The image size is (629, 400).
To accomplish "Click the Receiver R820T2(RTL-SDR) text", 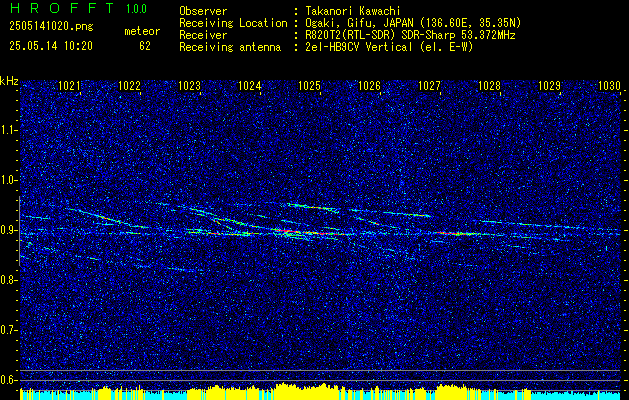I will pos(408,35).
